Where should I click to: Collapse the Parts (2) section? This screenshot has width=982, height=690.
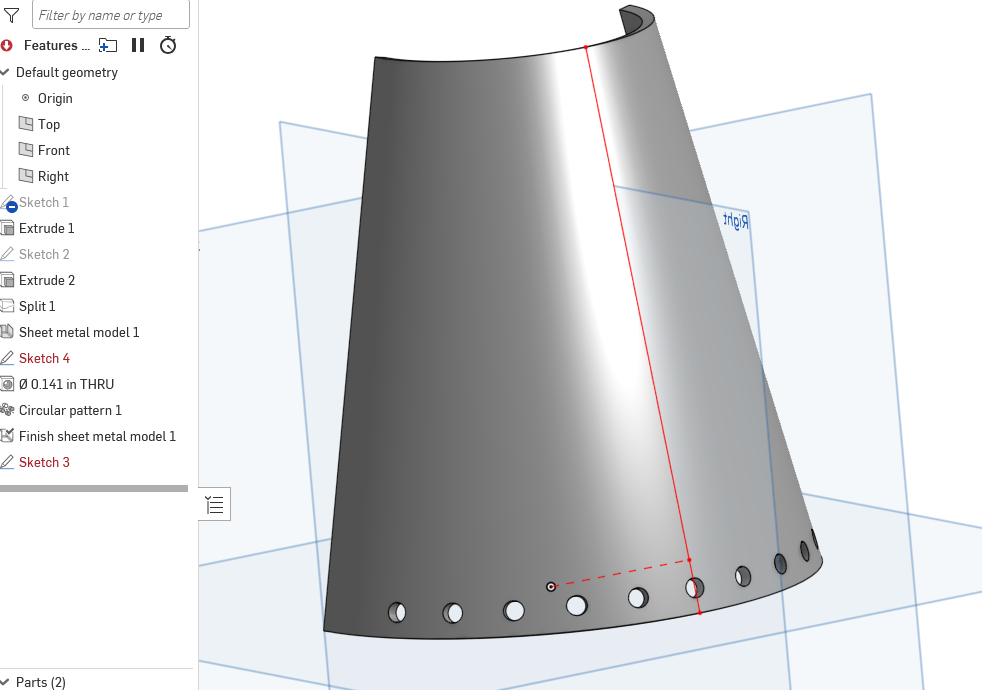5,682
